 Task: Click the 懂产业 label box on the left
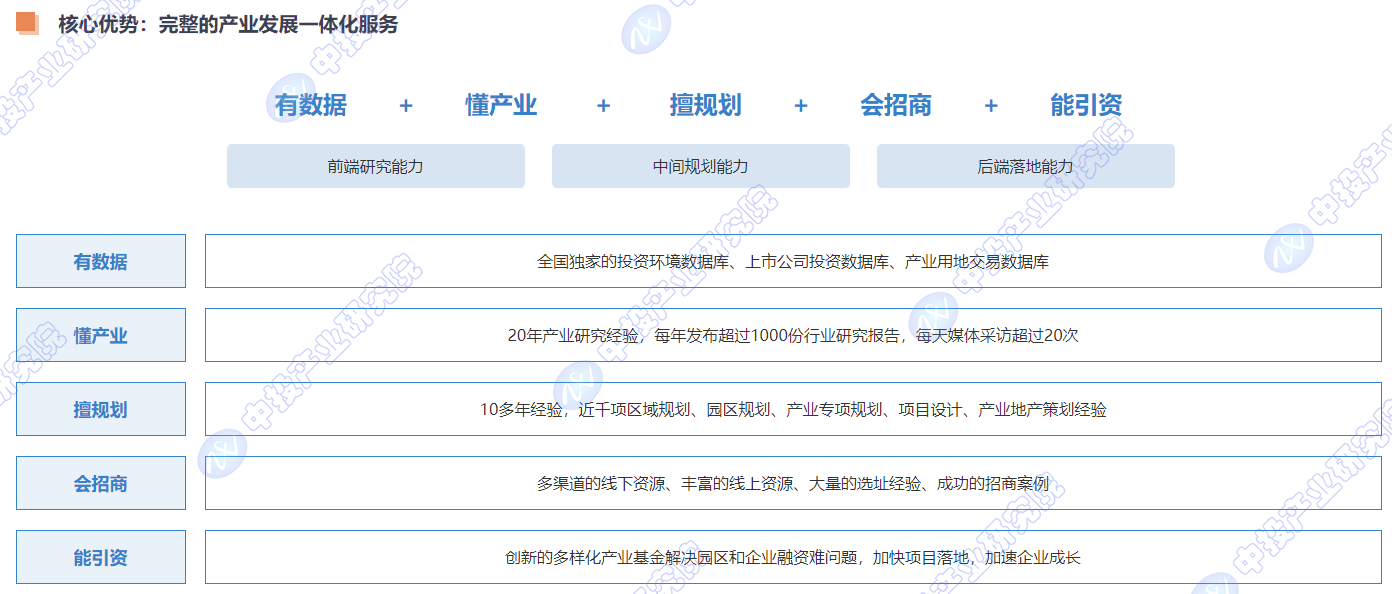101,335
